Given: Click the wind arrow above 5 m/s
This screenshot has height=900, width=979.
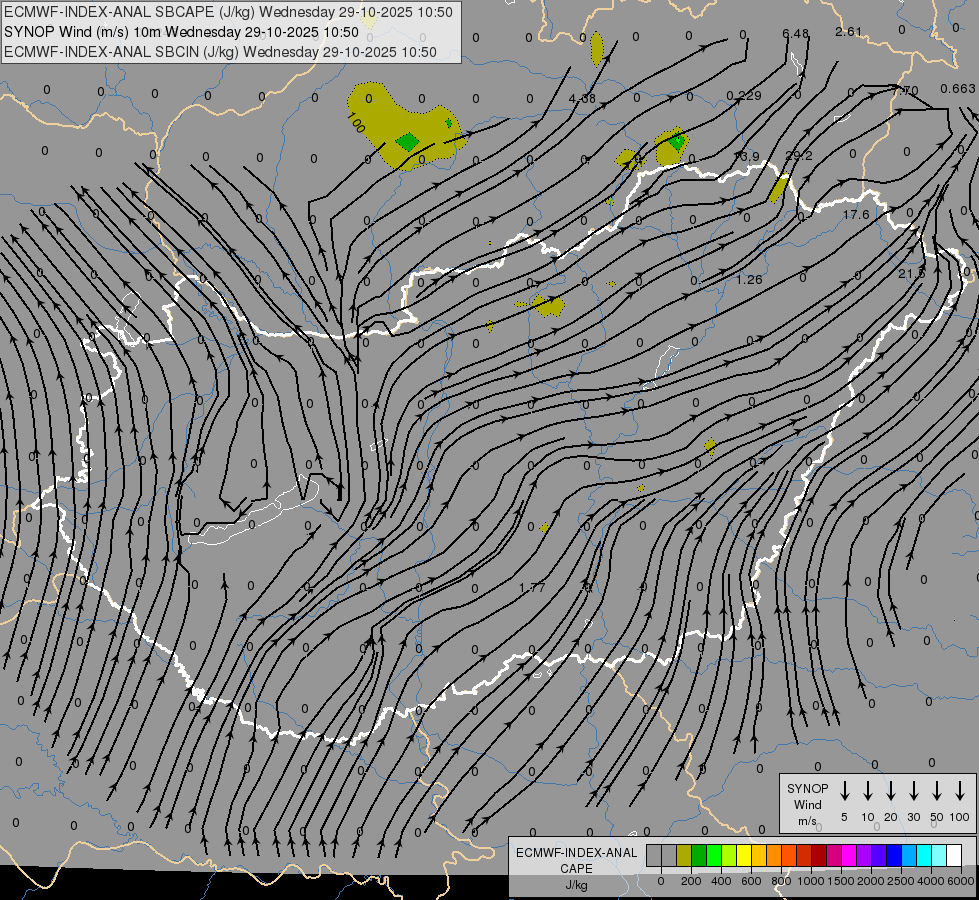Looking at the screenshot, I should pyautogui.click(x=844, y=791).
